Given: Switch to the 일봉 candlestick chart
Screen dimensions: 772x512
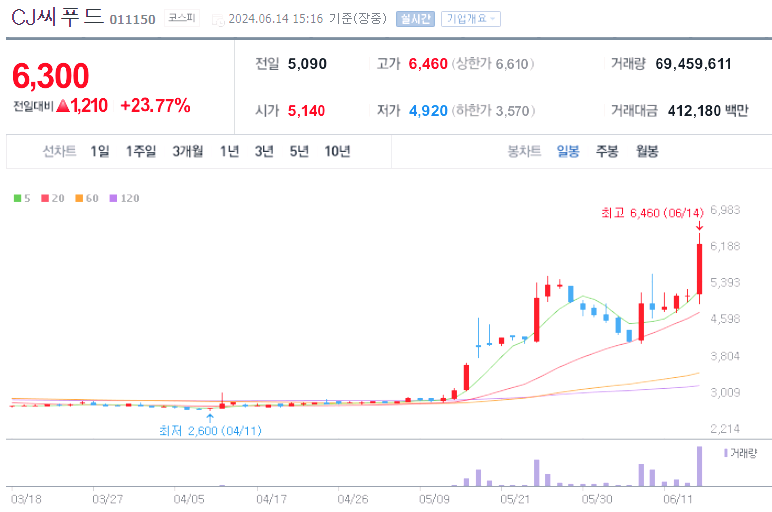Looking at the screenshot, I should (568, 151).
